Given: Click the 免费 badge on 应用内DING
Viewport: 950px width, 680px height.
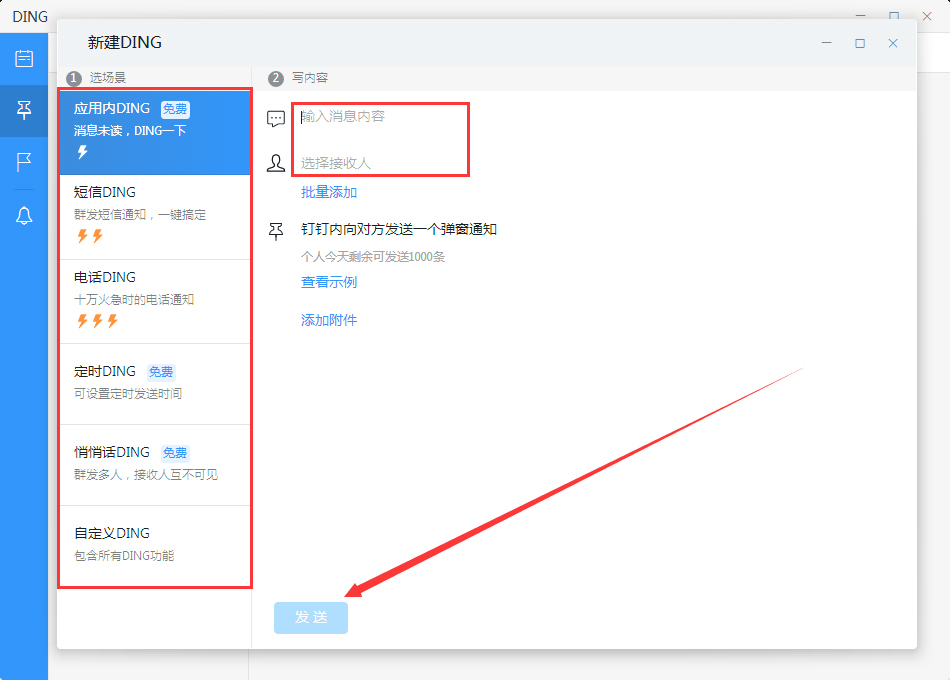Looking at the screenshot, I should coord(174,109).
